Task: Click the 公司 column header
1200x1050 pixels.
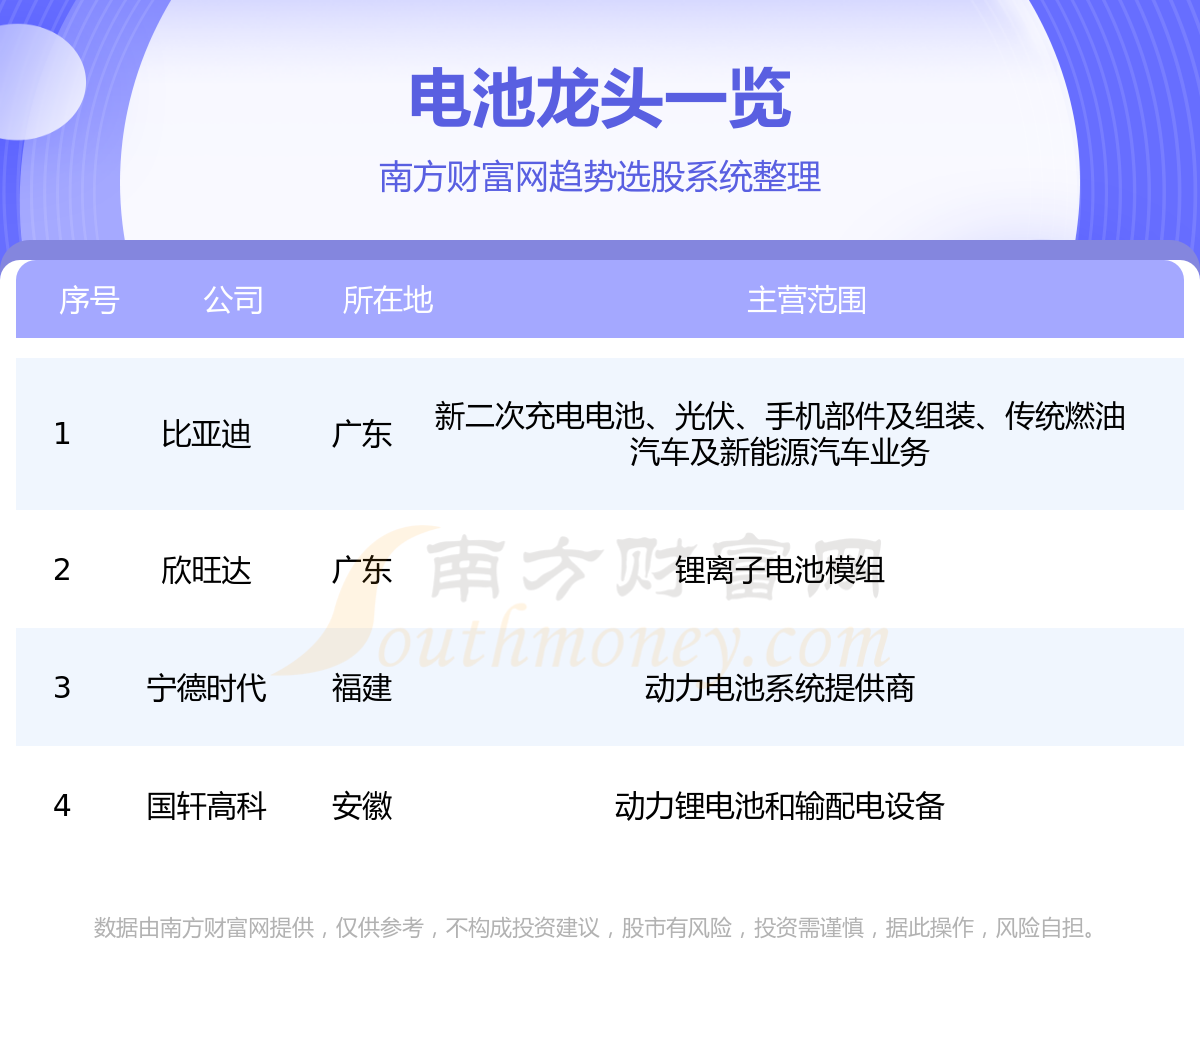Action: point(233,300)
